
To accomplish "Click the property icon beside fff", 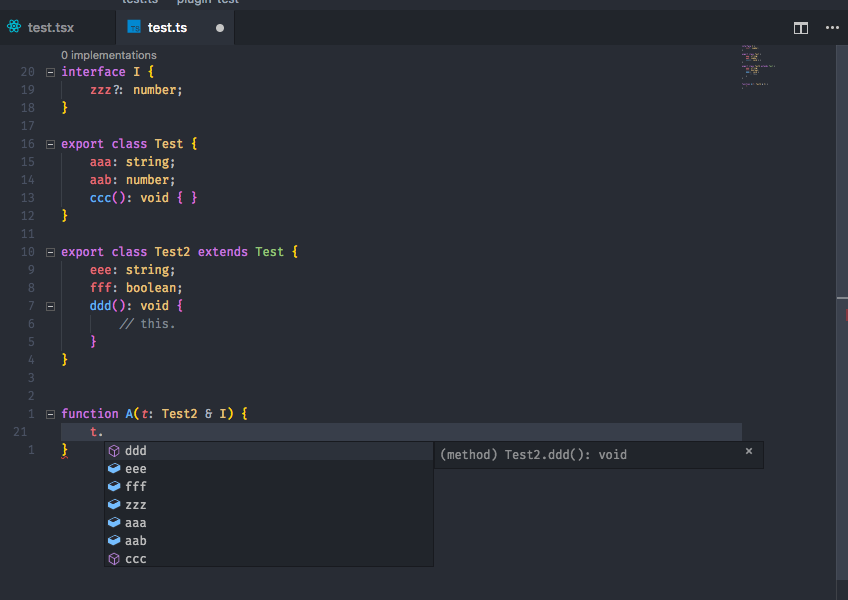I will coord(114,486).
